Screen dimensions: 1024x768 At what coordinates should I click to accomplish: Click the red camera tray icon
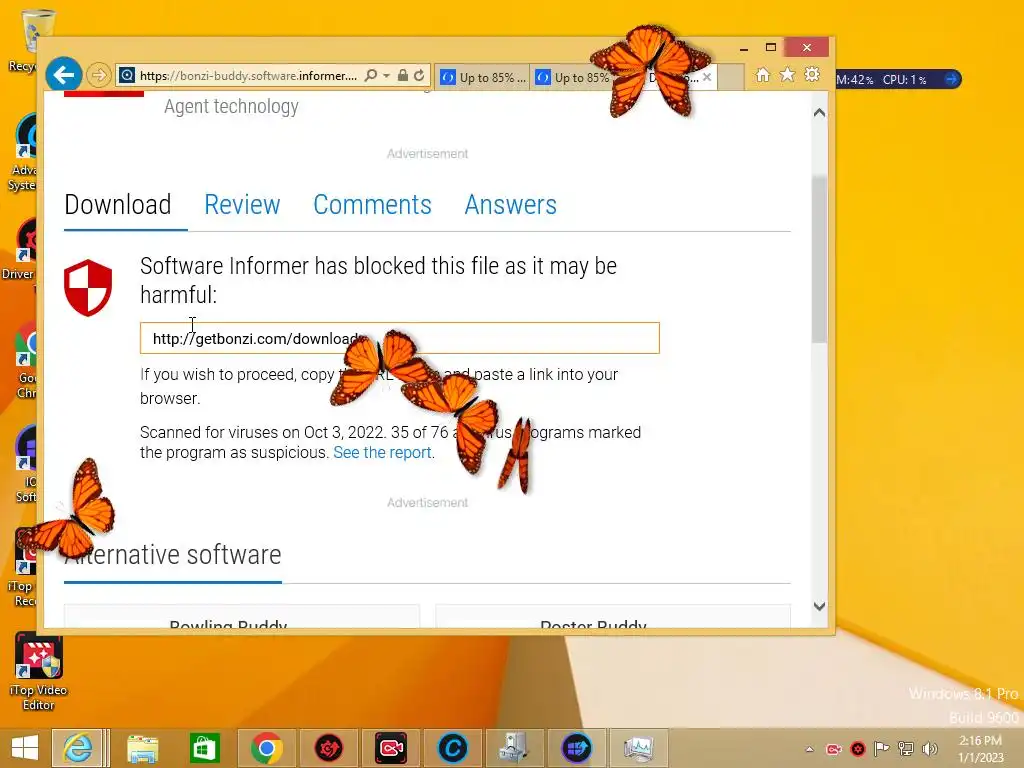click(834, 749)
